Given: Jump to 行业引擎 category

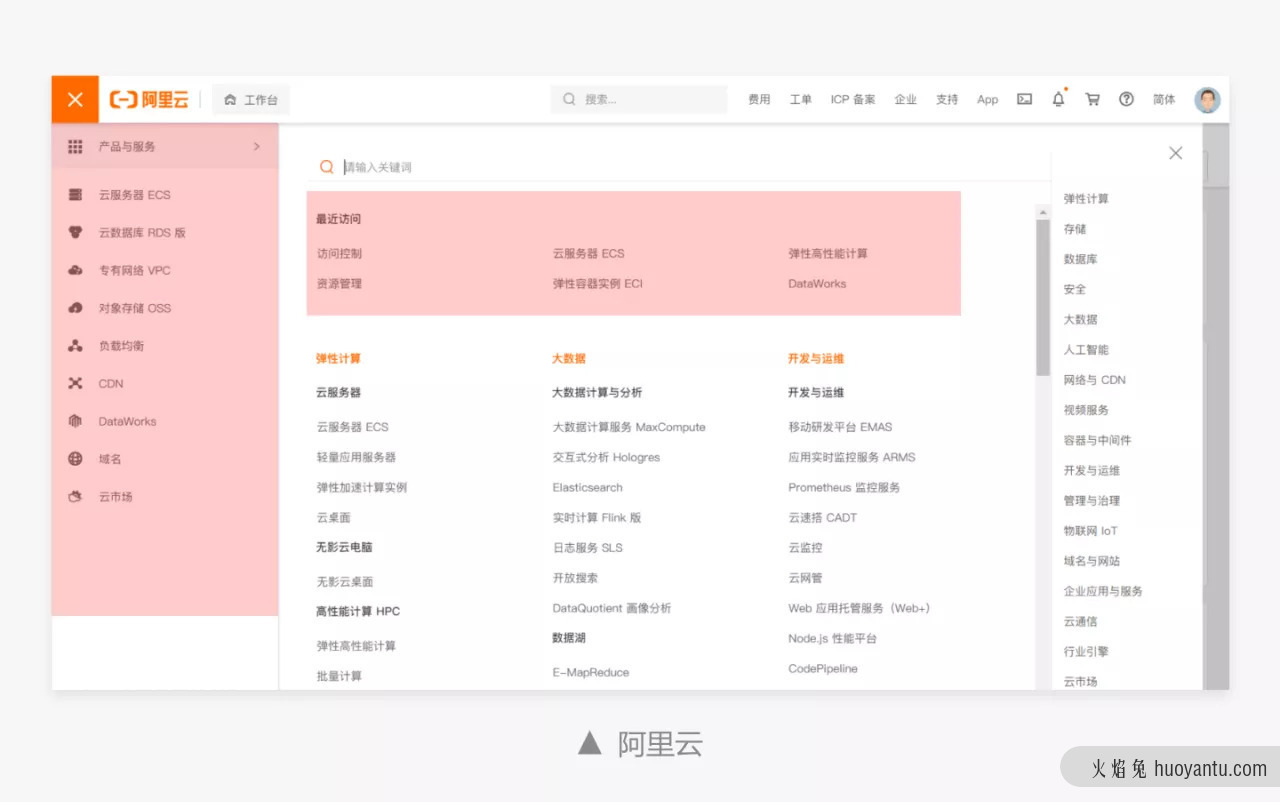Looking at the screenshot, I should pyautogui.click(x=1086, y=652).
